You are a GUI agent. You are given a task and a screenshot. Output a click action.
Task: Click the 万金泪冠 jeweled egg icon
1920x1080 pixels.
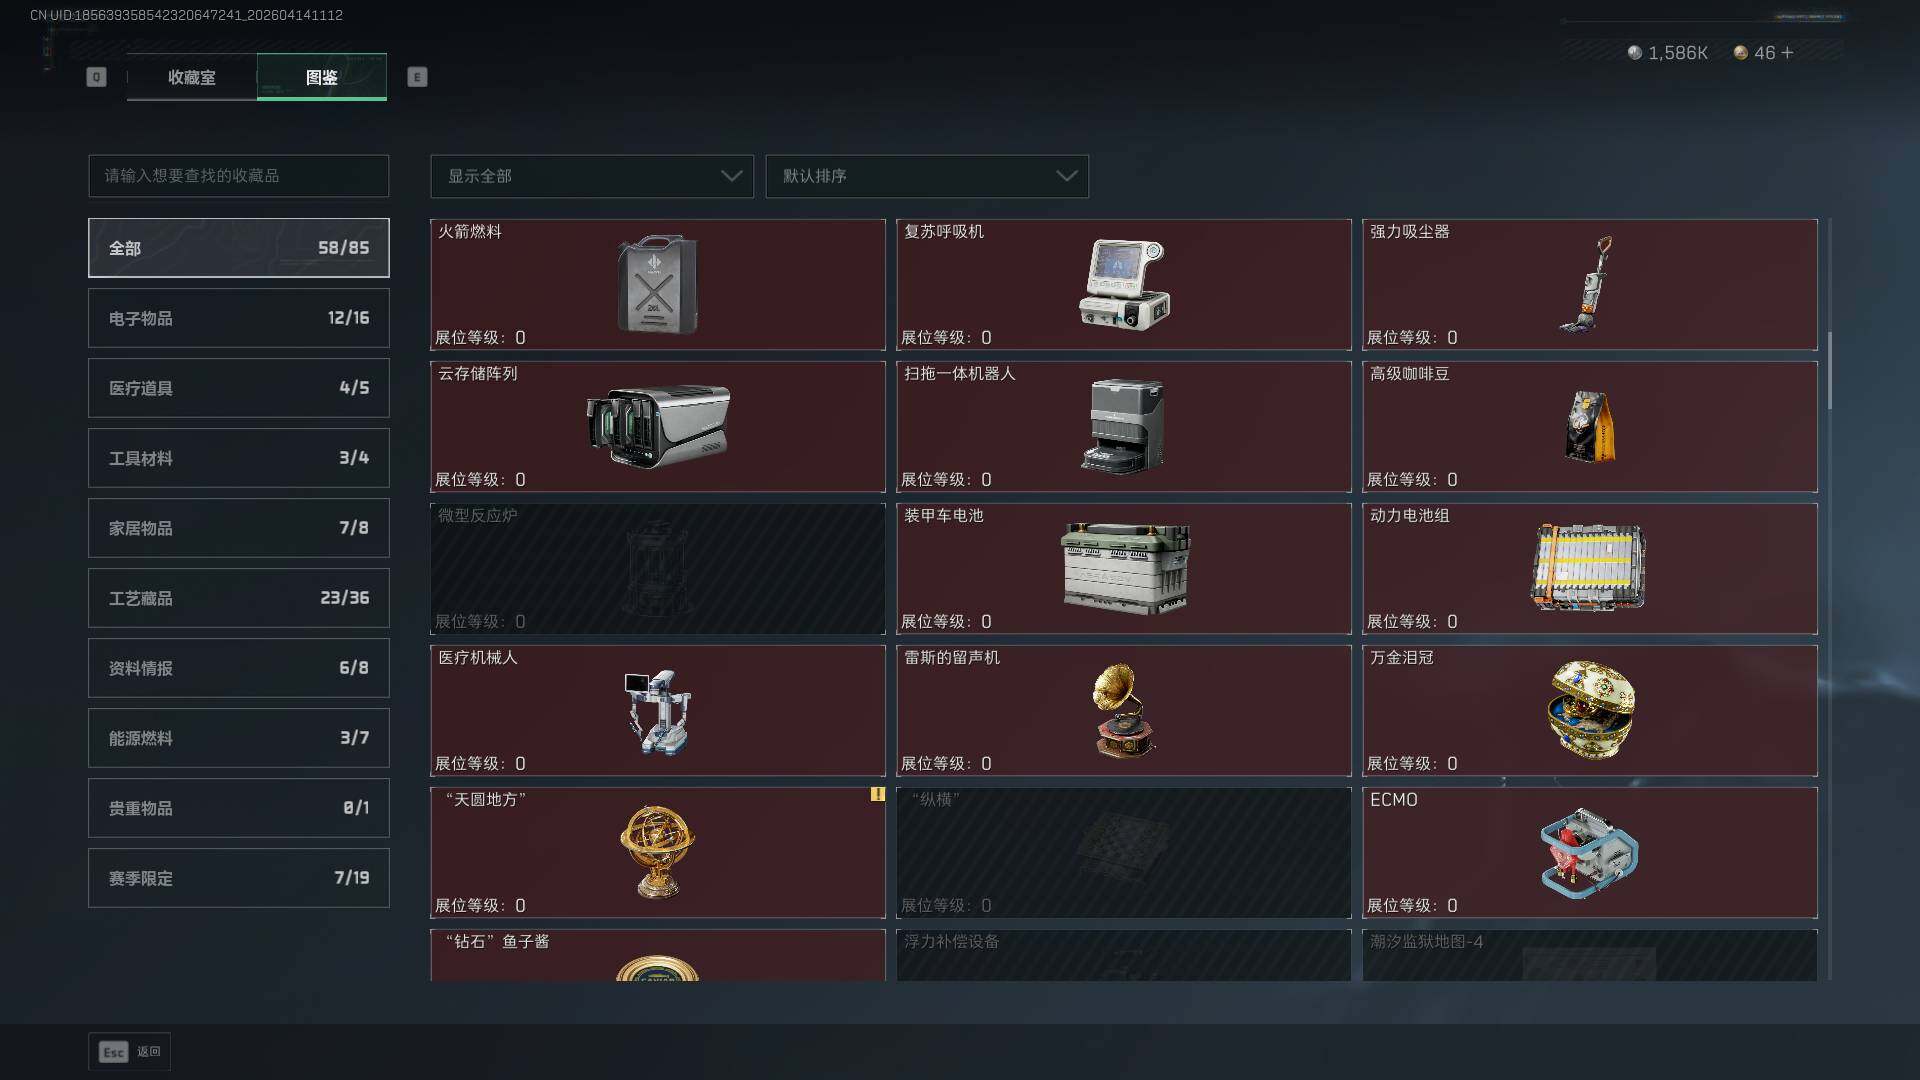click(1590, 709)
